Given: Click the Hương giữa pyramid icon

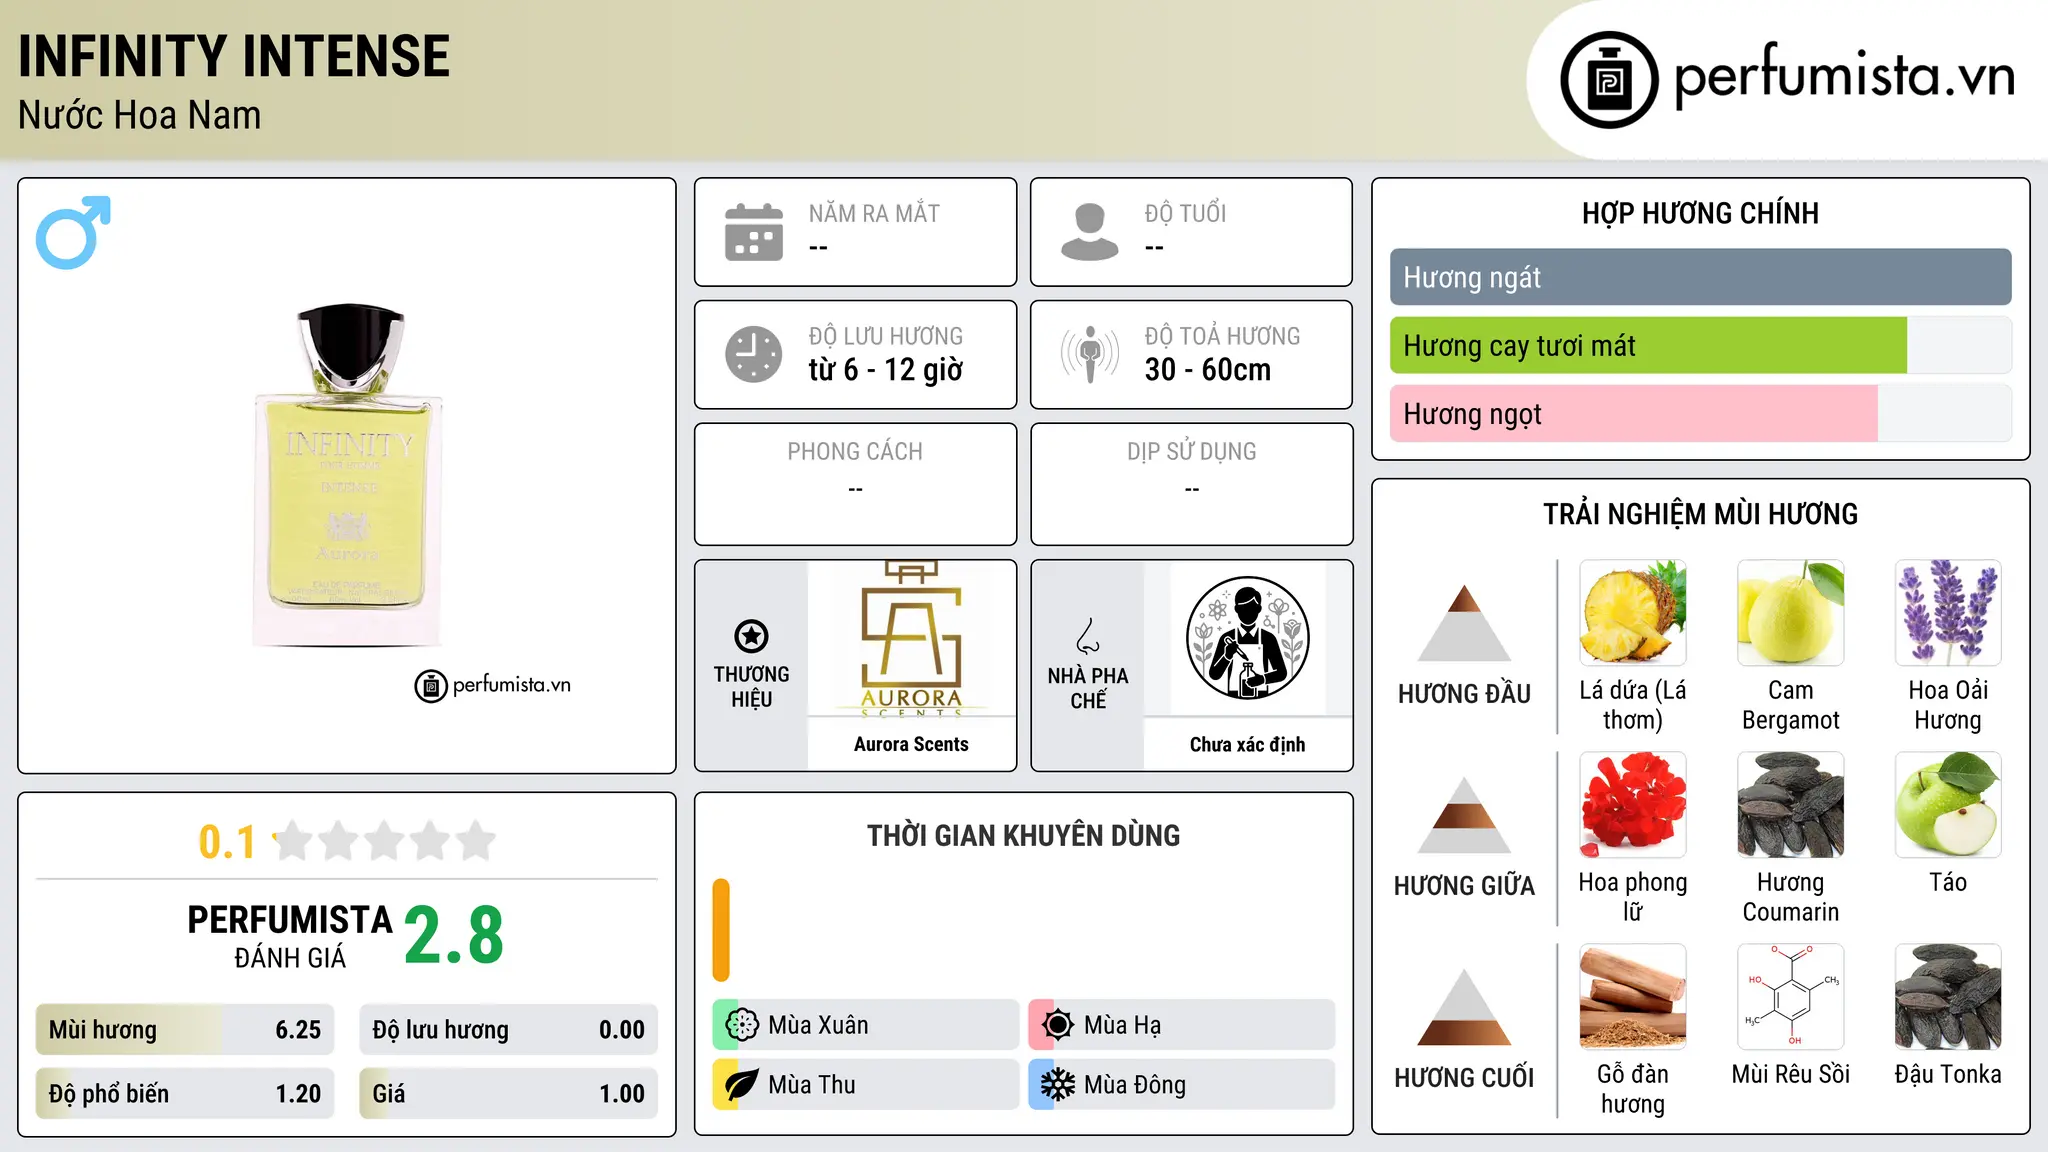Looking at the screenshot, I should tap(1465, 815).
